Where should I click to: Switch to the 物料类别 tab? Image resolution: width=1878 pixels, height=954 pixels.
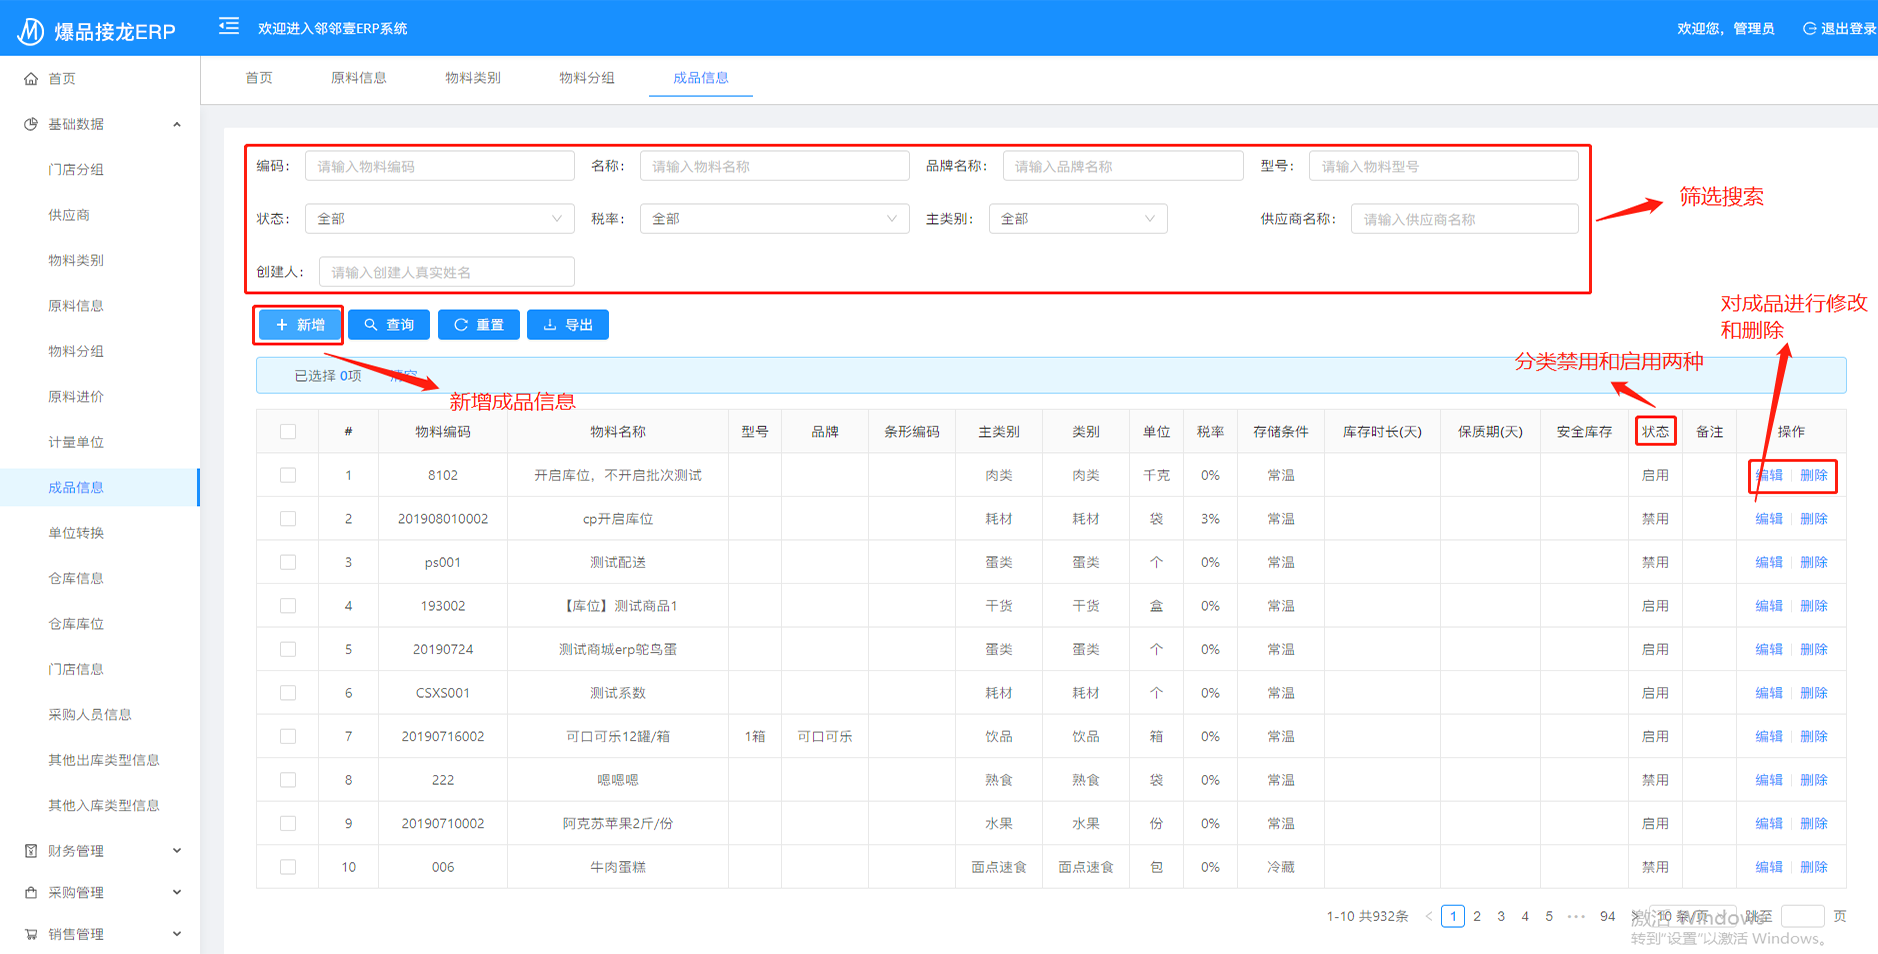click(473, 78)
